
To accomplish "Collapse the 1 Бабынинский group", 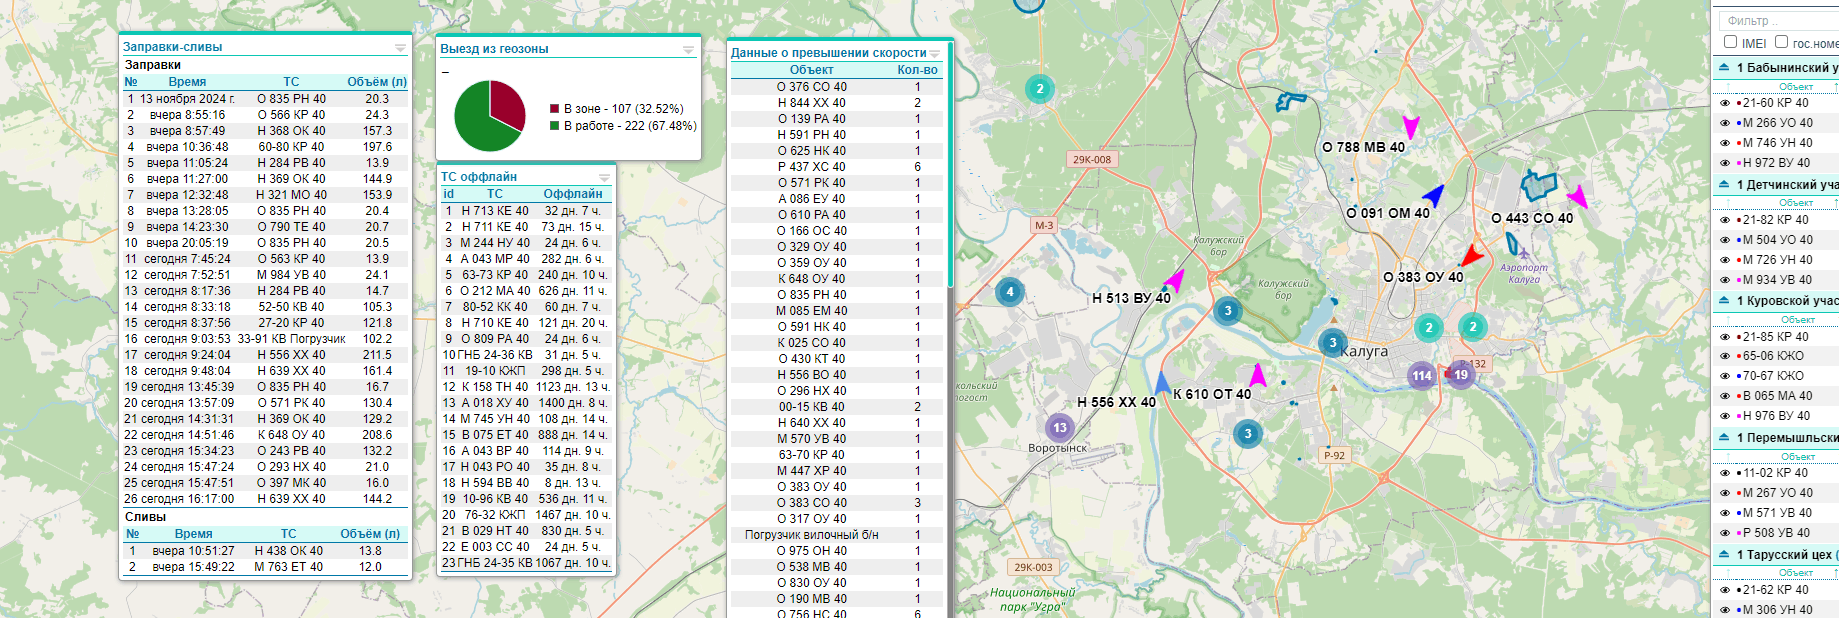I will (1724, 67).
